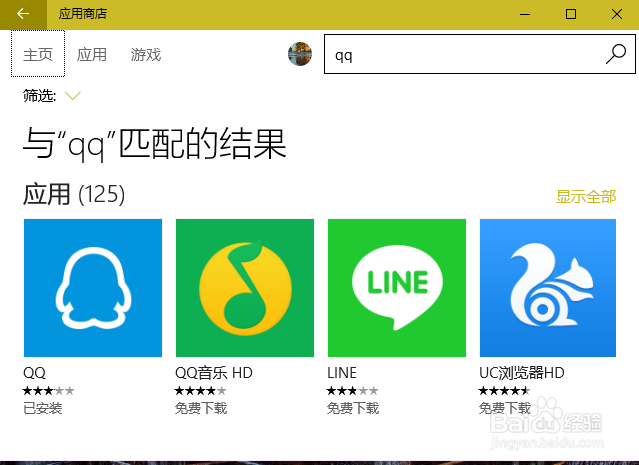Click 已安装 status under QQ
The image size is (639, 465).
[42, 408]
